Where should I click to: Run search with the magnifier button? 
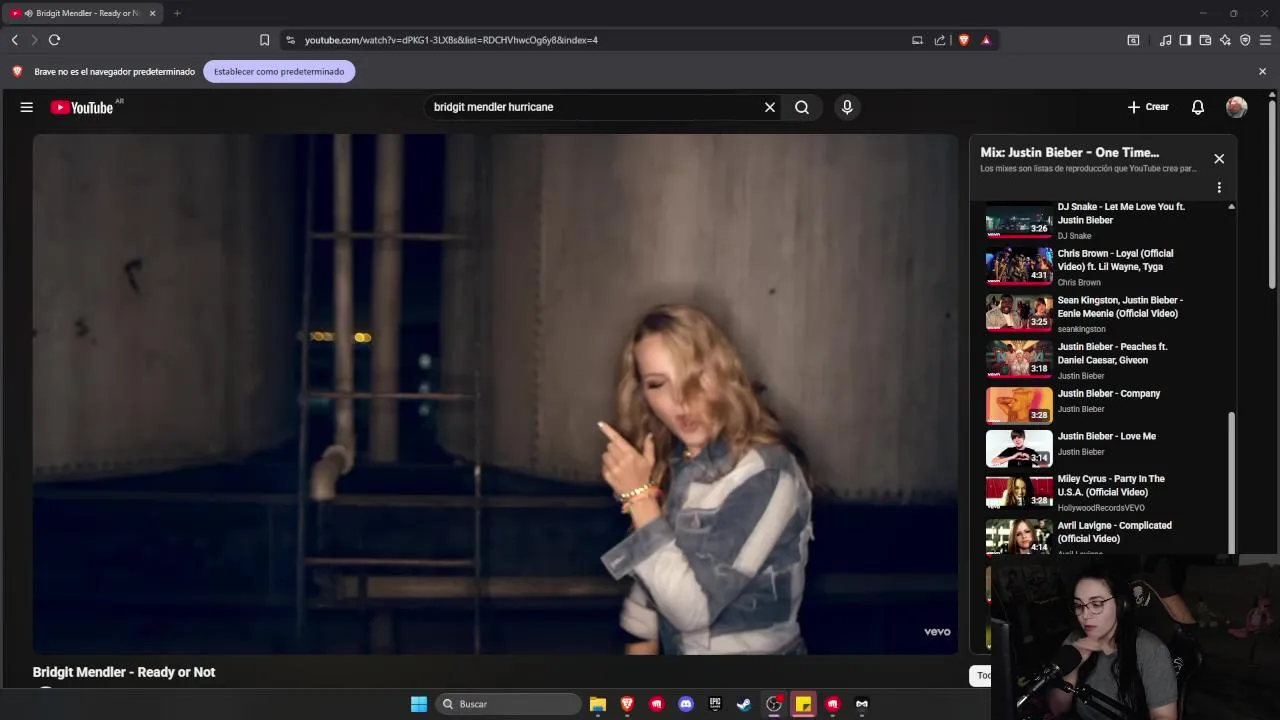(x=802, y=107)
